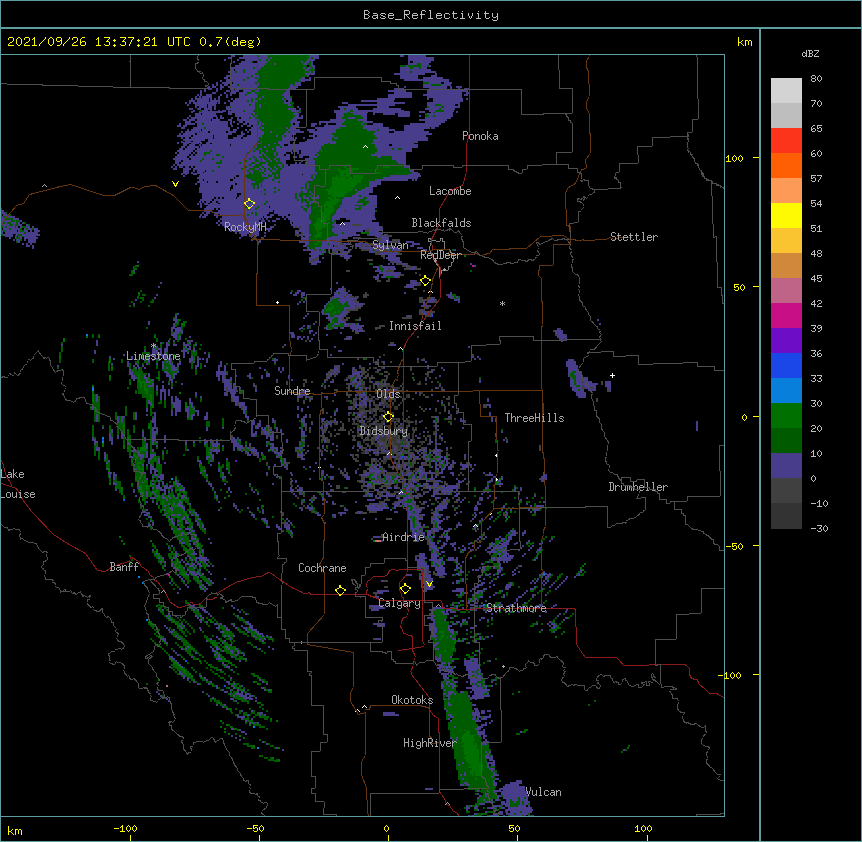Click the Blackfalds label
The height and width of the screenshot is (842, 862).
441,223
